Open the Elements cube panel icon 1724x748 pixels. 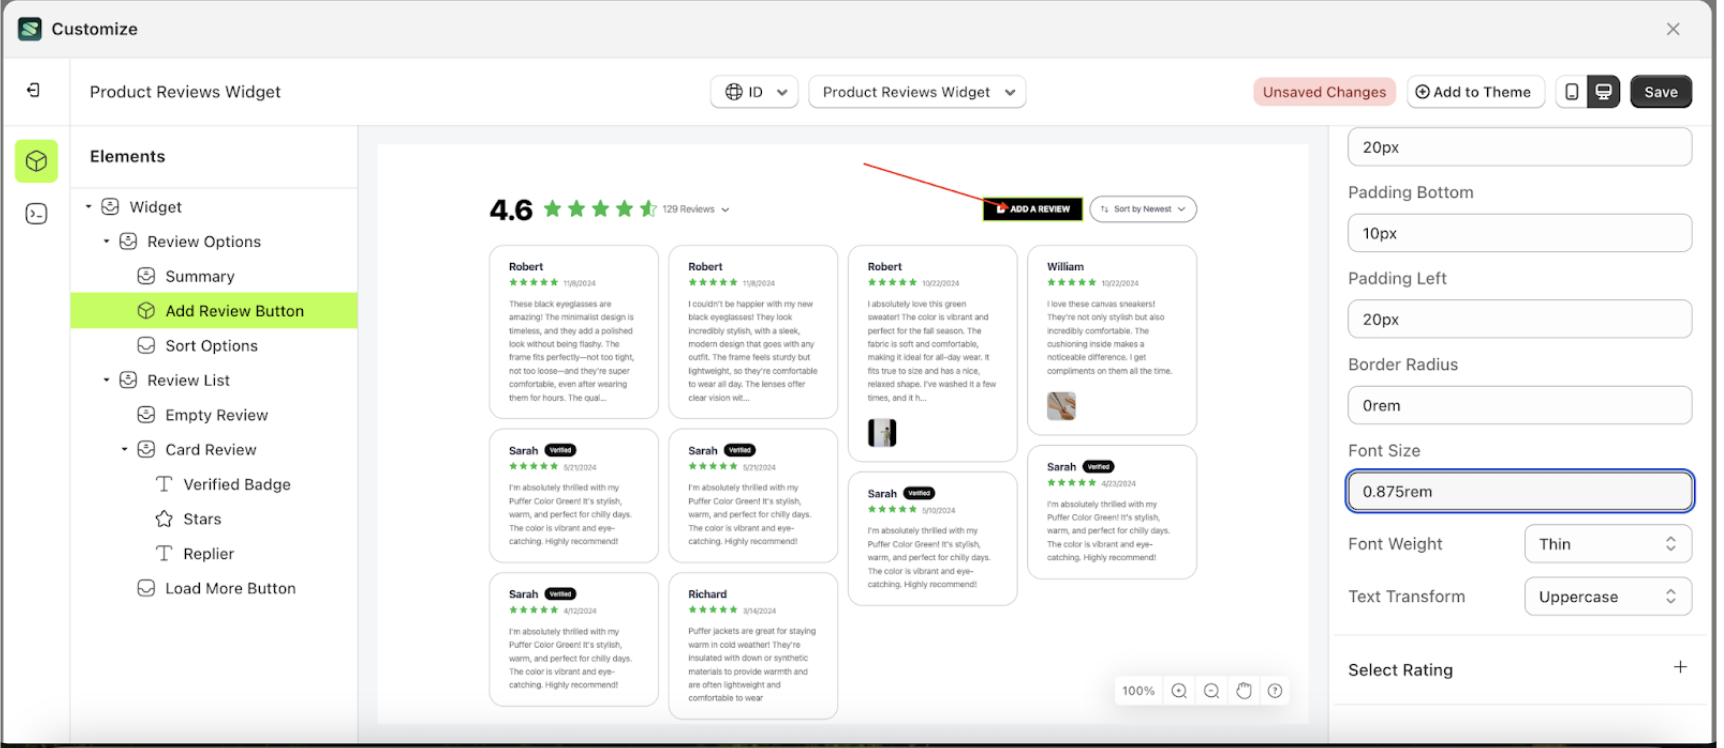[x=36, y=161]
